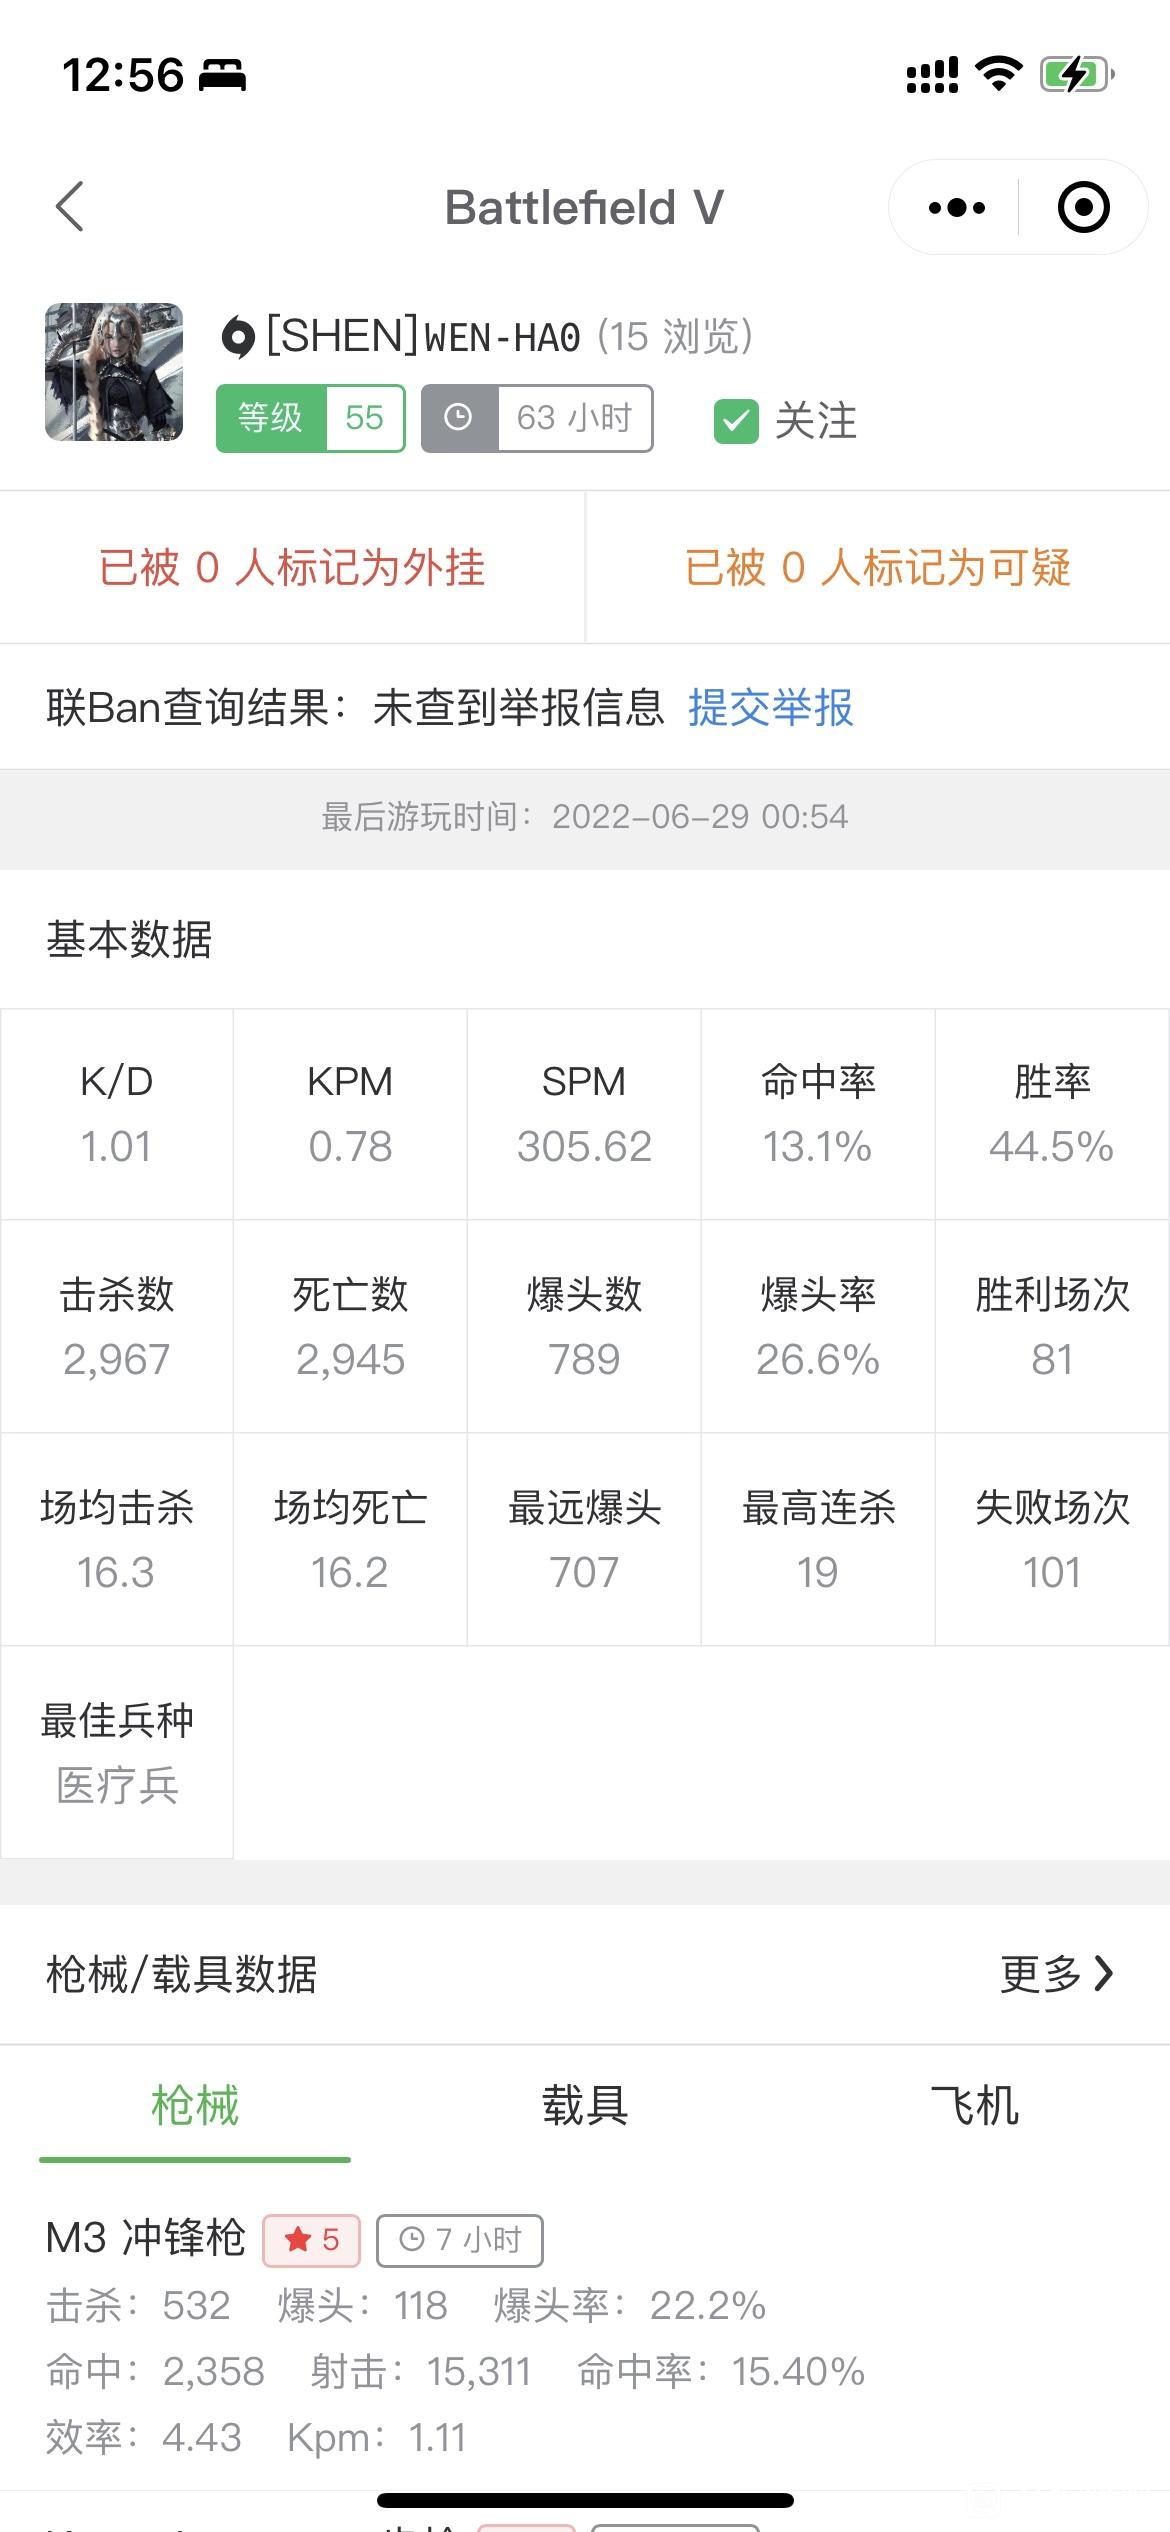Tap the back arrow icon
This screenshot has height=2532, width=1170.
pos(70,207)
